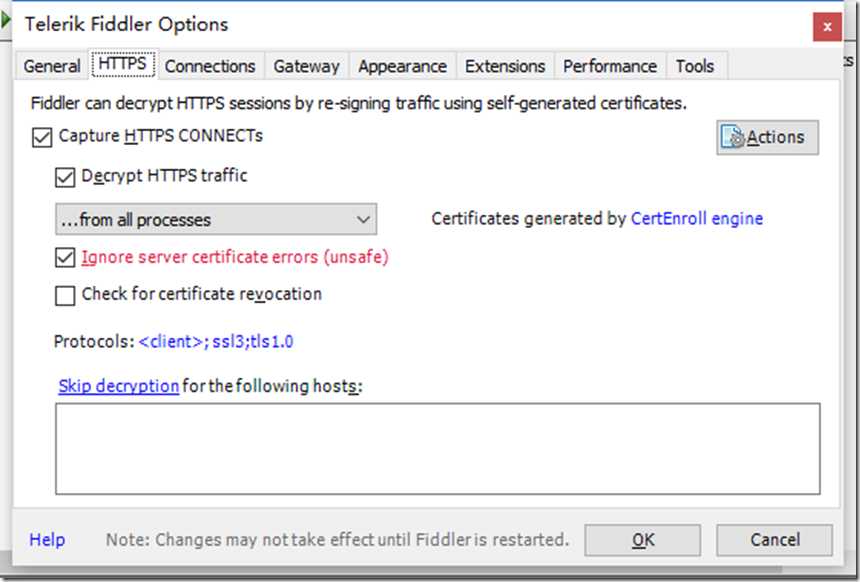This screenshot has width=860, height=582.
Task: Confirm settings with the OK button
Action: pos(642,540)
